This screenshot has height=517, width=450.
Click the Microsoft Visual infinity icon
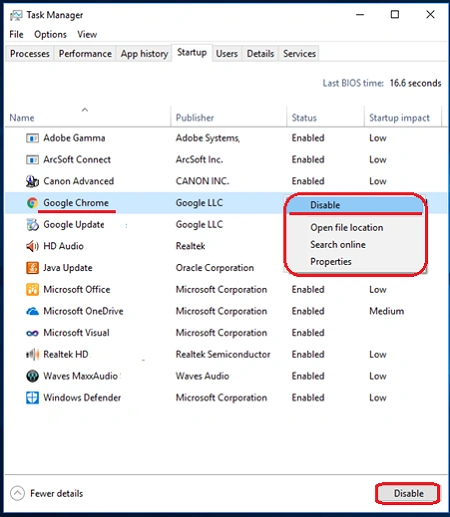point(32,333)
